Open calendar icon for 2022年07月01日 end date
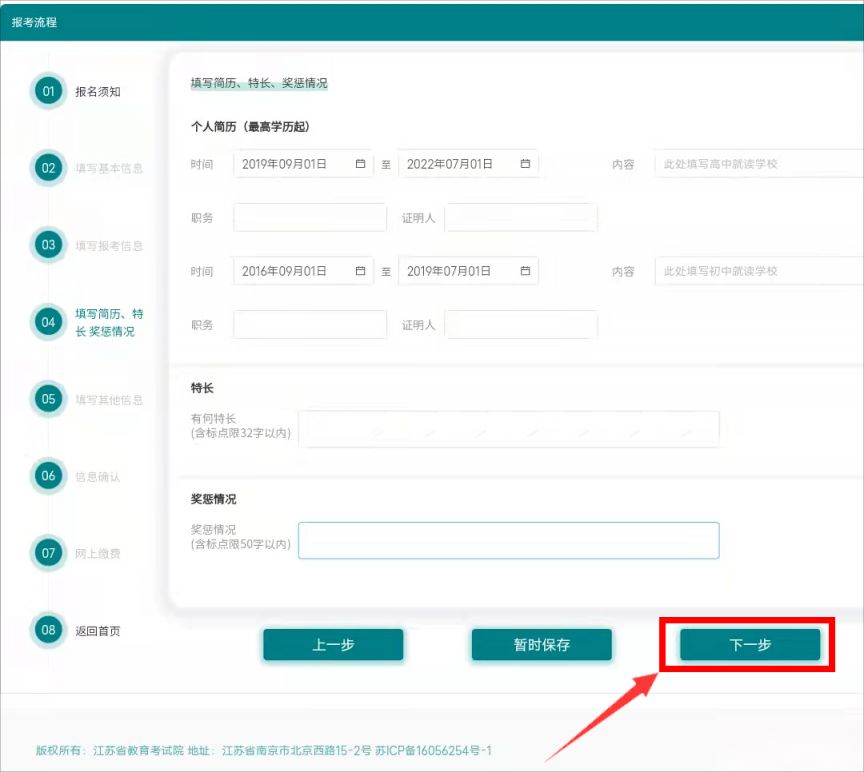 point(525,164)
